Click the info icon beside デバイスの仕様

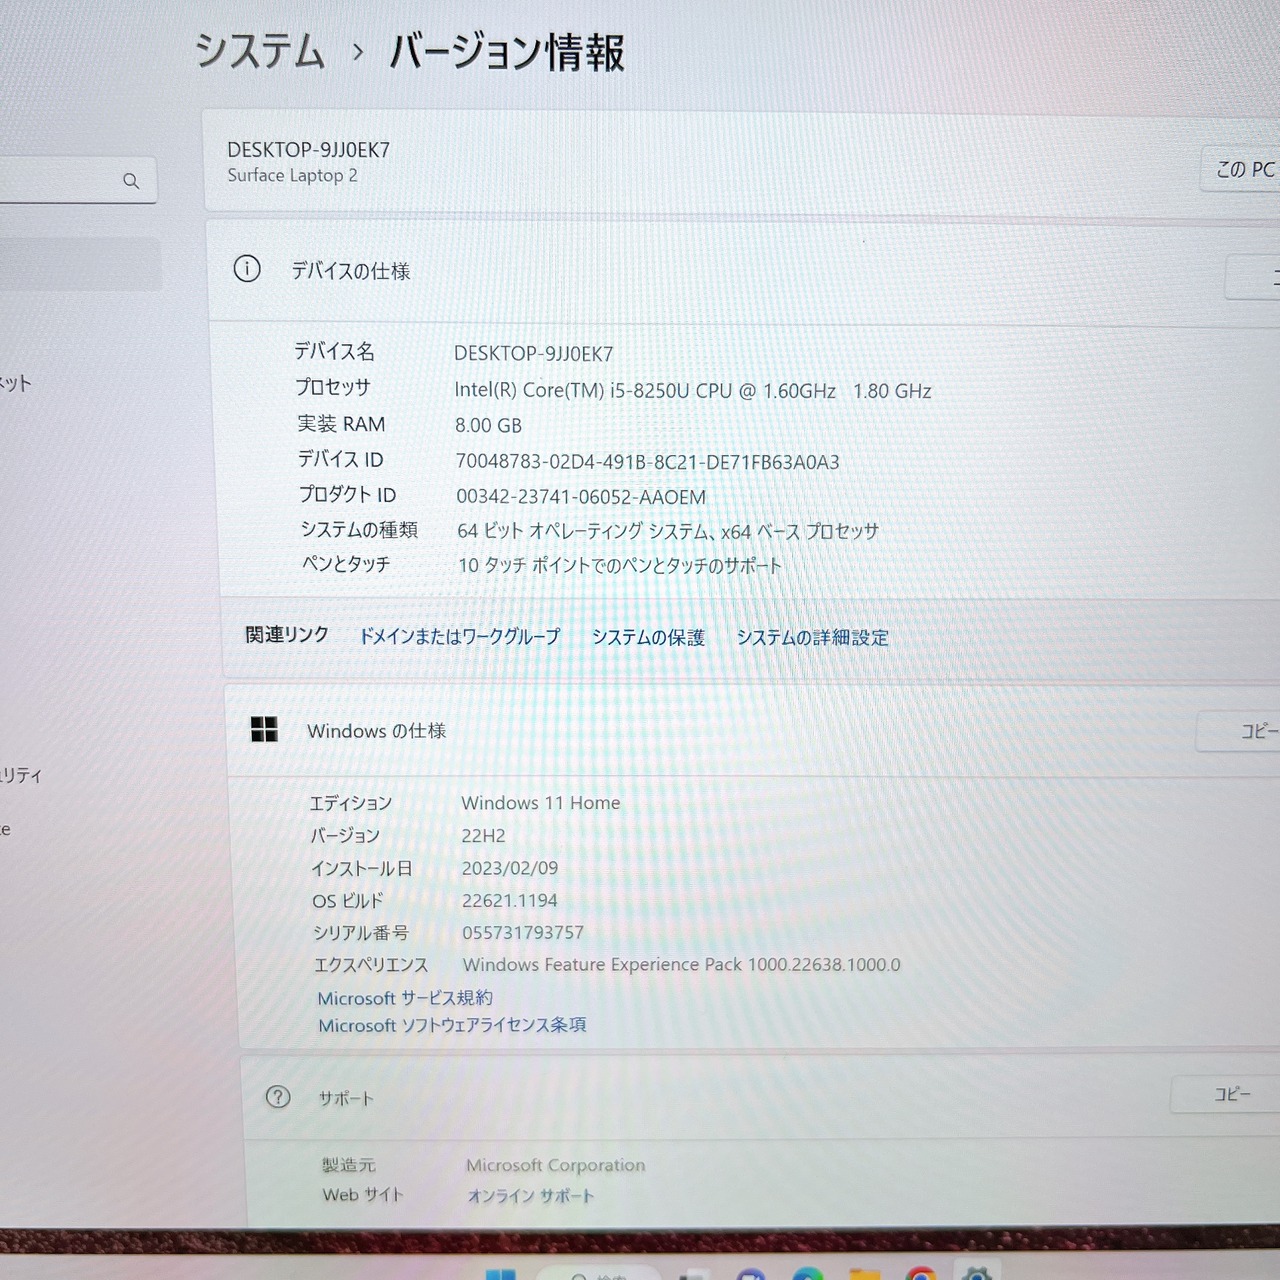pos(247,269)
